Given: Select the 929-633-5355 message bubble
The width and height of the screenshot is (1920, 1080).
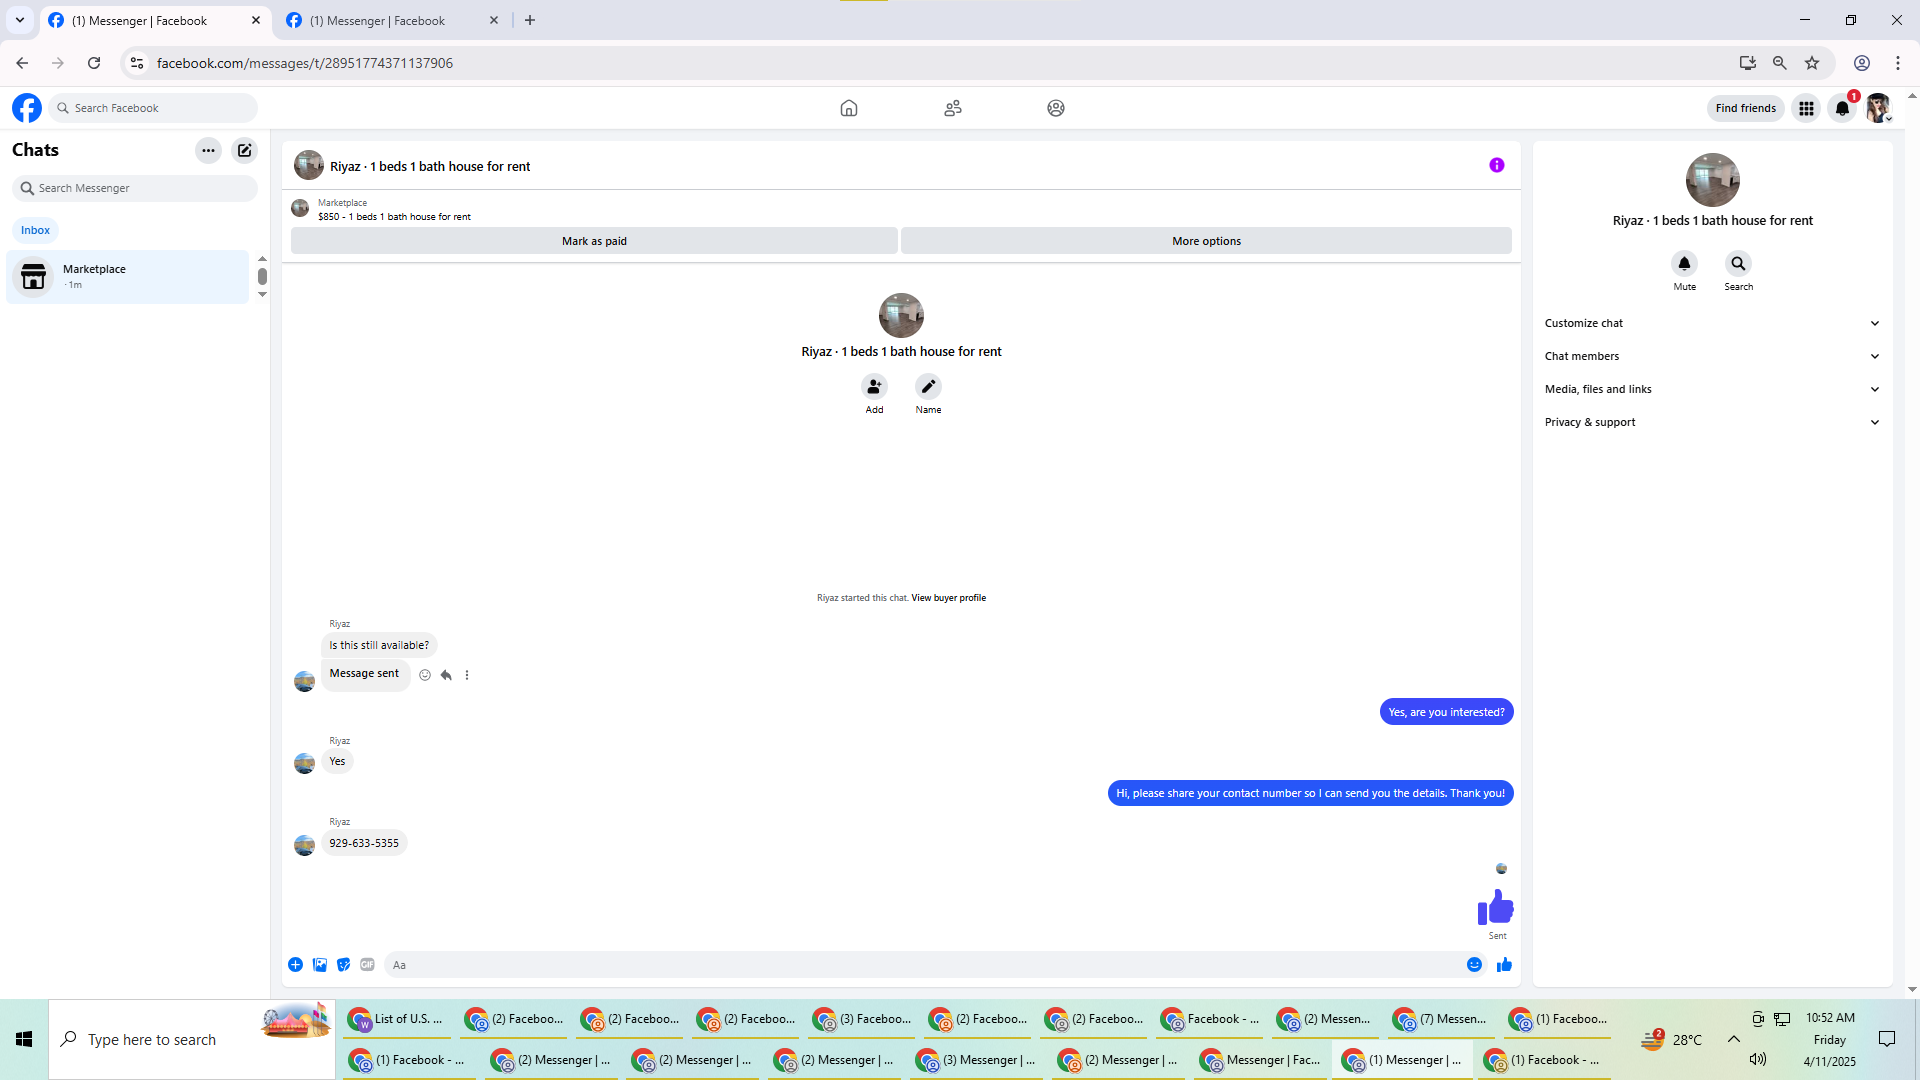Looking at the screenshot, I should click(x=364, y=843).
